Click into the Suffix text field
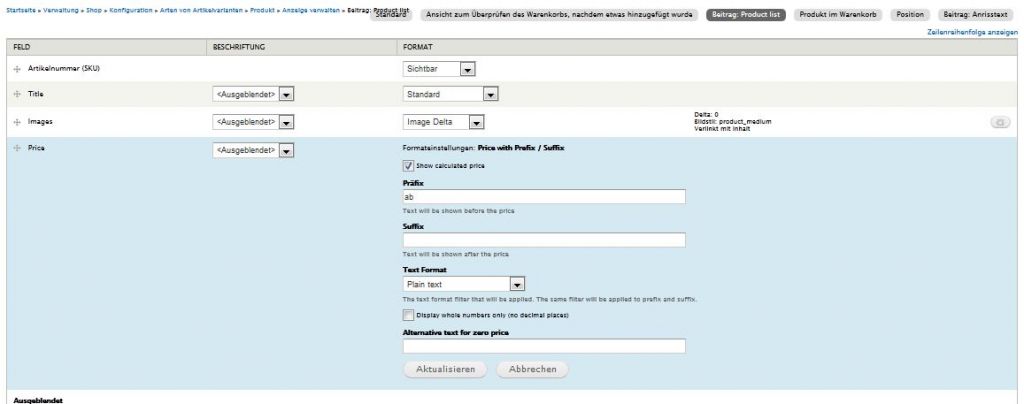 pyautogui.click(x=544, y=240)
